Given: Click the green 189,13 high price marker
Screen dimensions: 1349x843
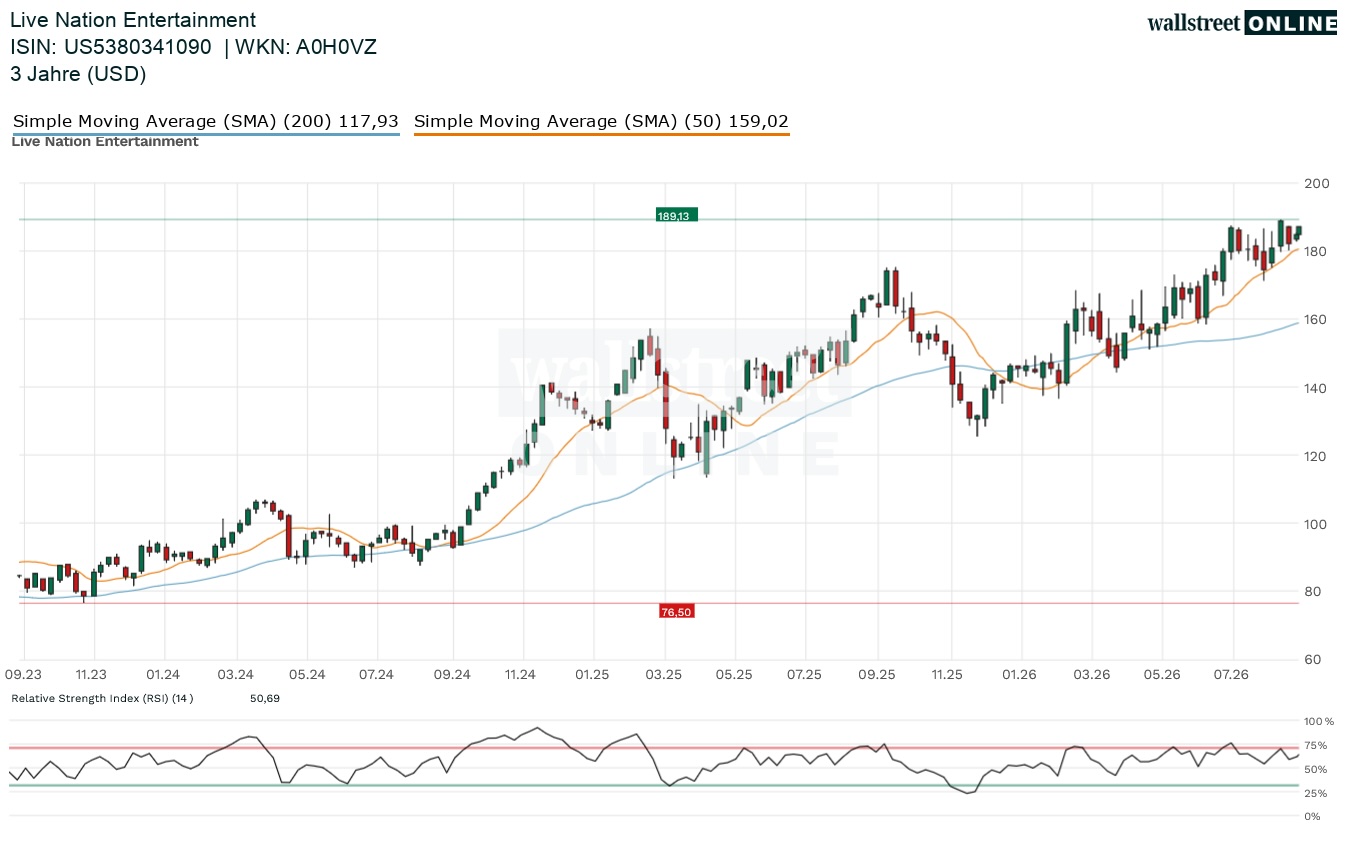Looking at the screenshot, I should tap(677, 215).
